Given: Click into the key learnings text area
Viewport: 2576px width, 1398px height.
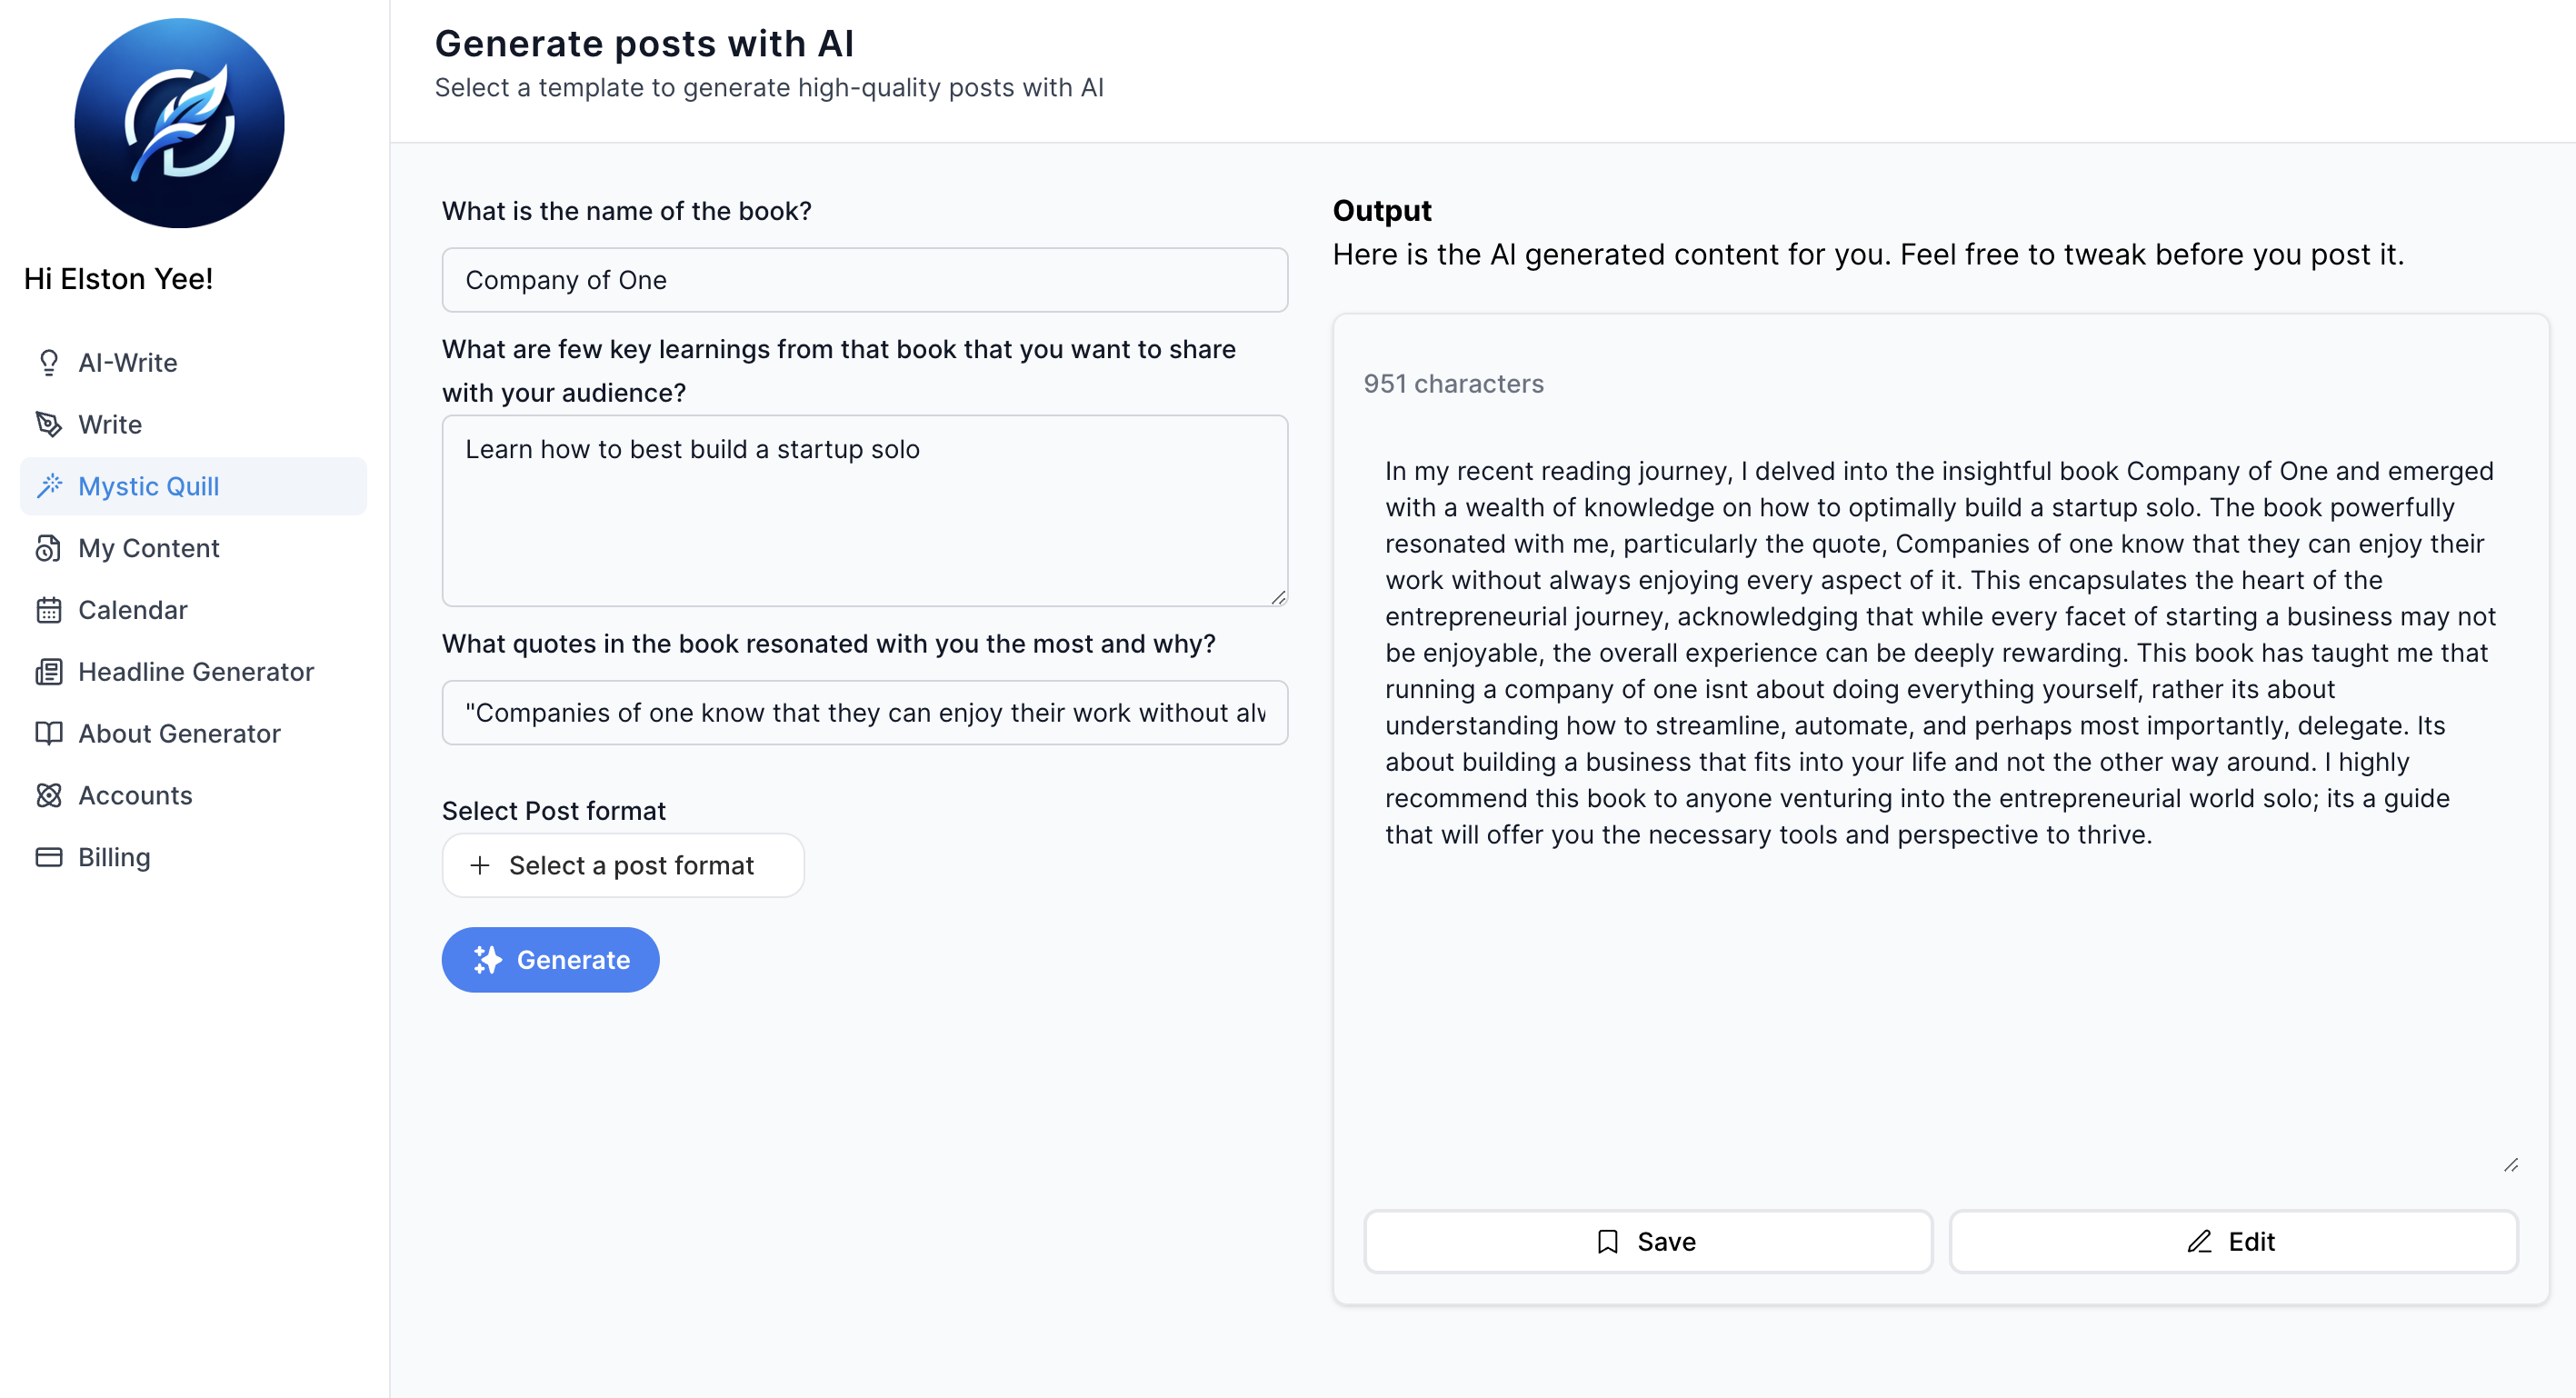Looking at the screenshot, I should pos(864,510).
